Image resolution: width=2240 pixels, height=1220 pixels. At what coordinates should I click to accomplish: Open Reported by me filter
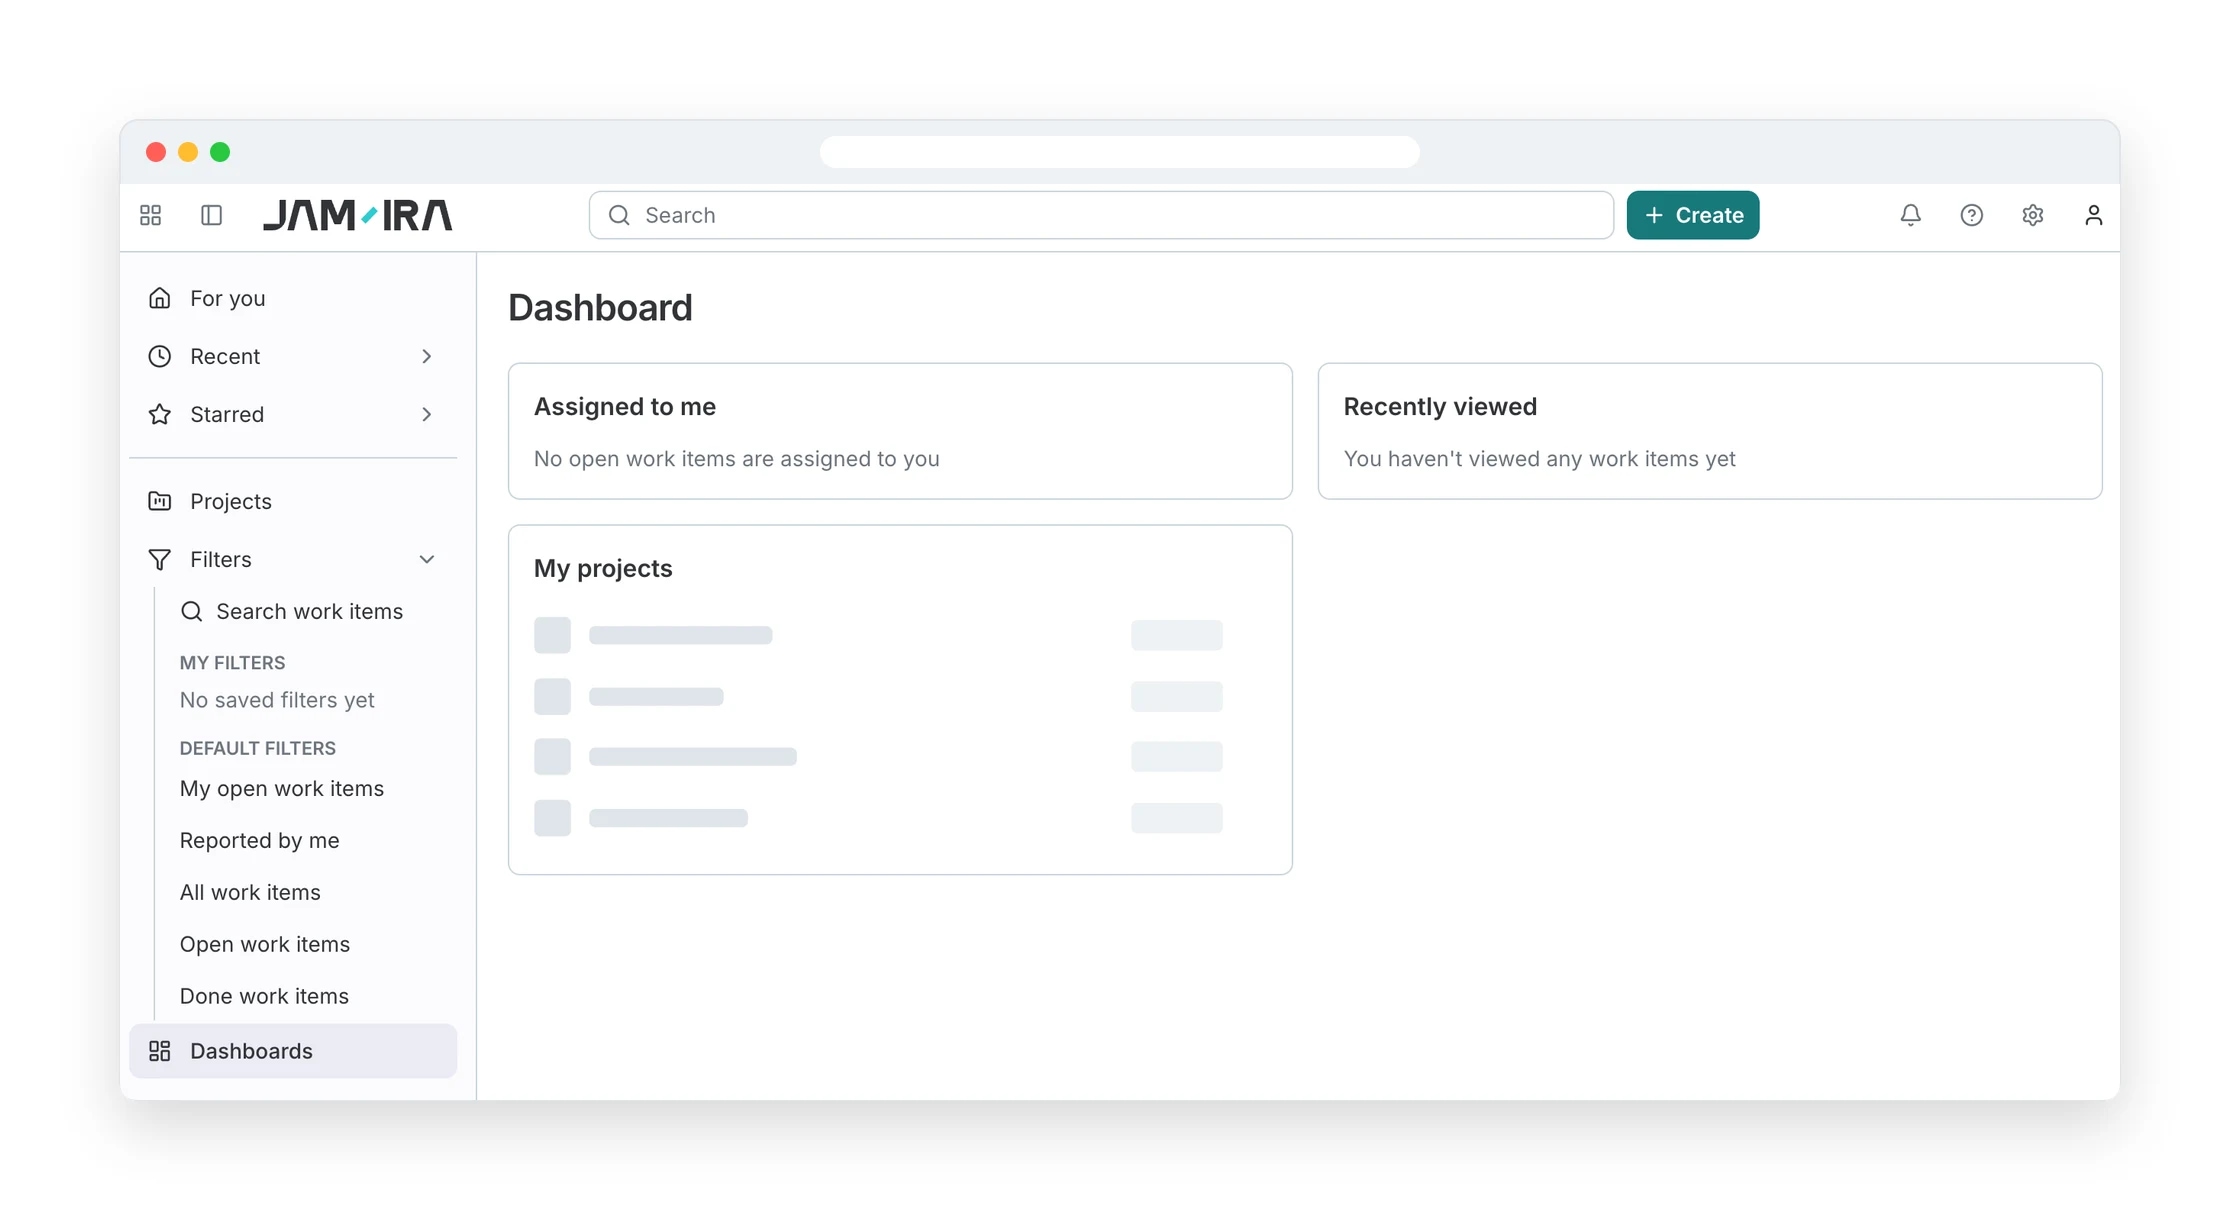point(259,840)
